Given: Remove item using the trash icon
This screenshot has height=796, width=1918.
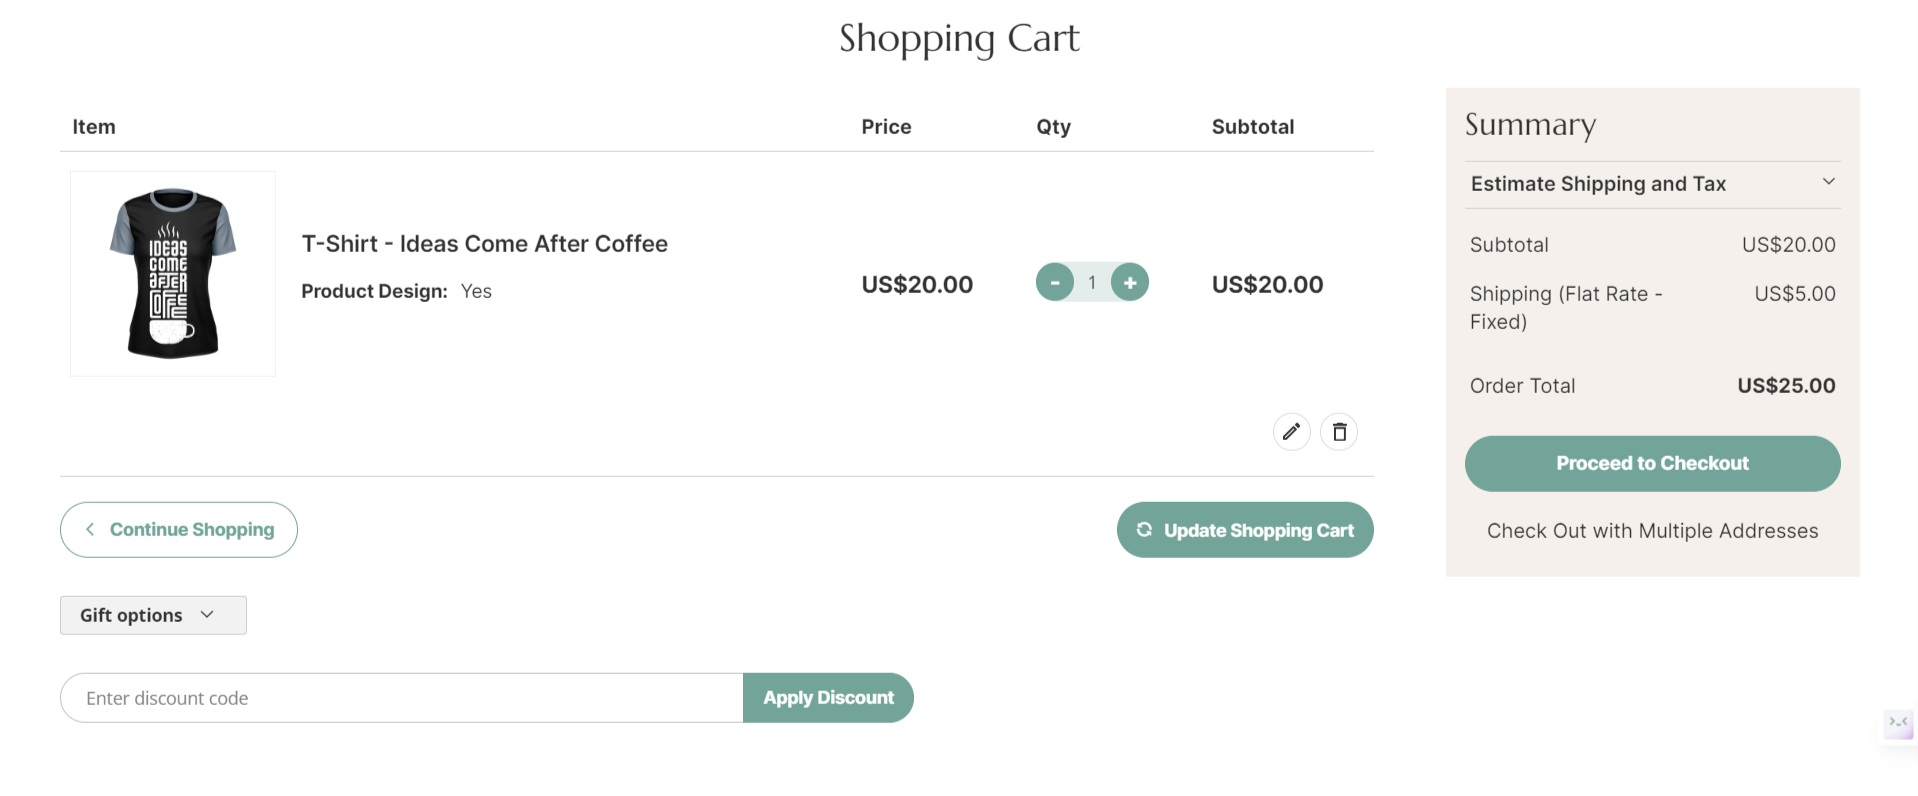Looking at the screenshot, I should click(1339, 432).
